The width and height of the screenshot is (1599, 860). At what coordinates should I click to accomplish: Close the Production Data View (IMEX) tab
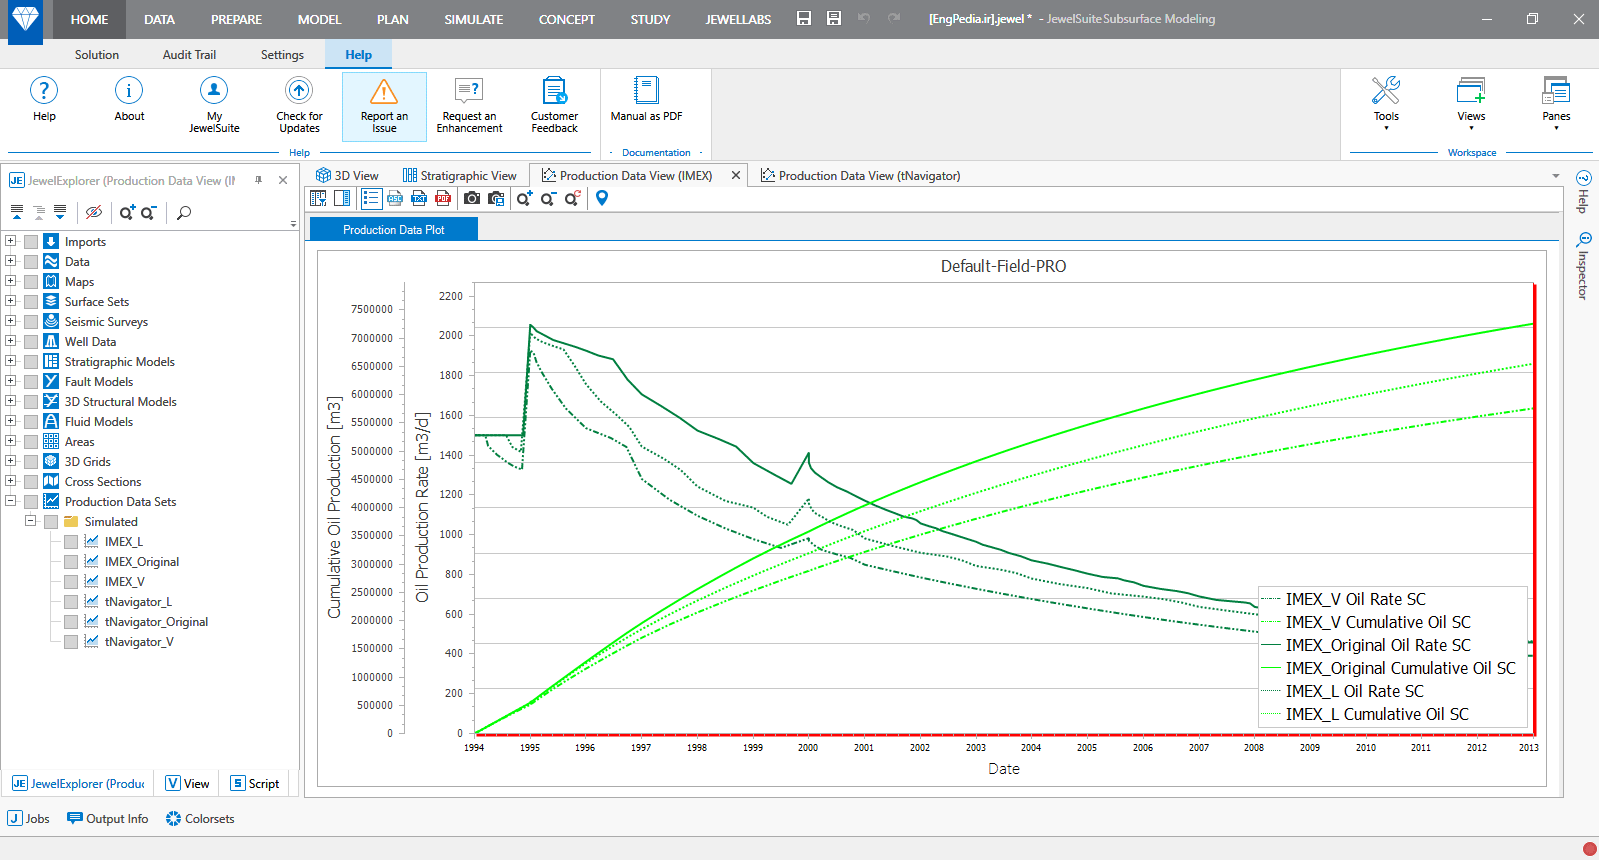(736, 175)
